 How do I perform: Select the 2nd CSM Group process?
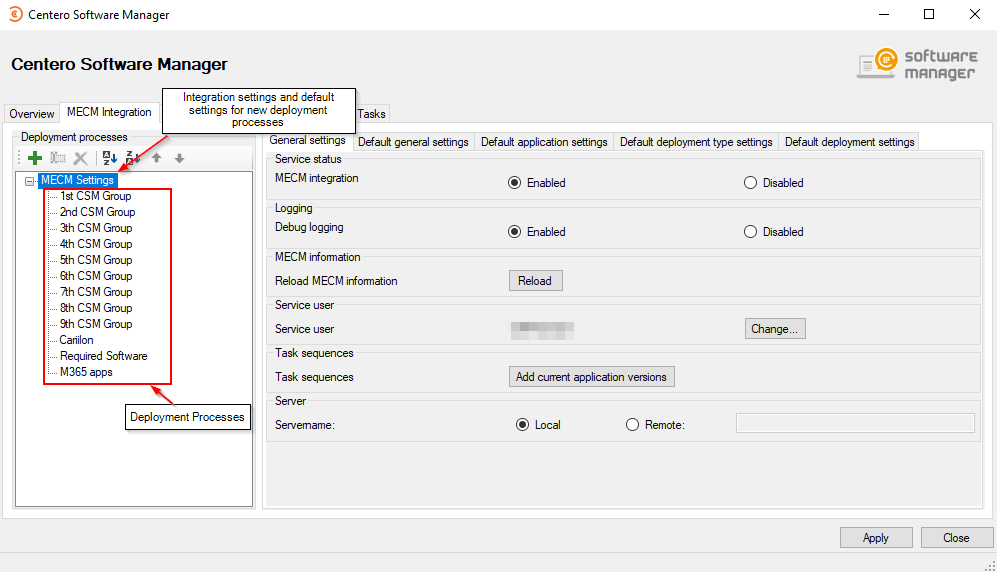(x=97, y=212)
